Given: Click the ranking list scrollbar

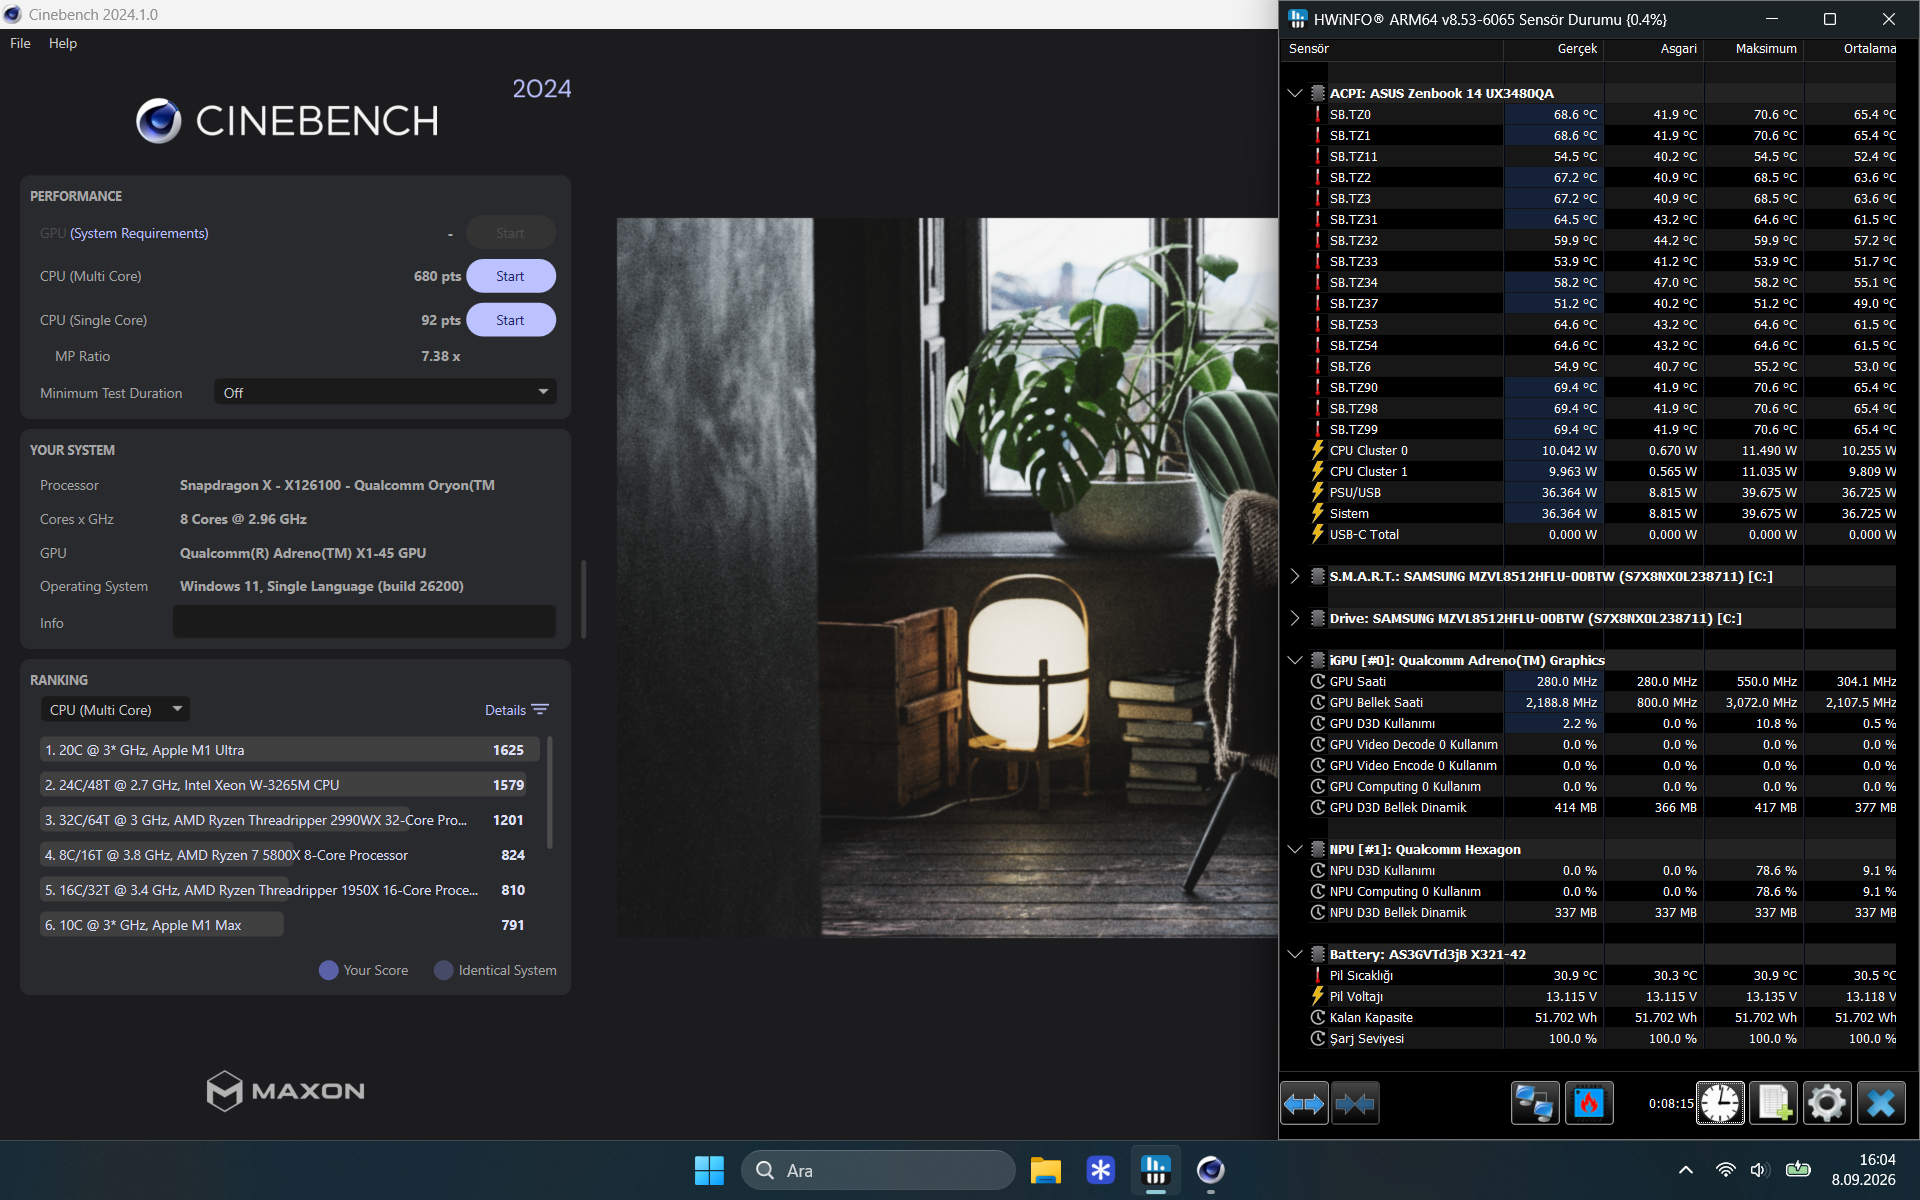Looking at the screenshot, I should pos(550,792).
